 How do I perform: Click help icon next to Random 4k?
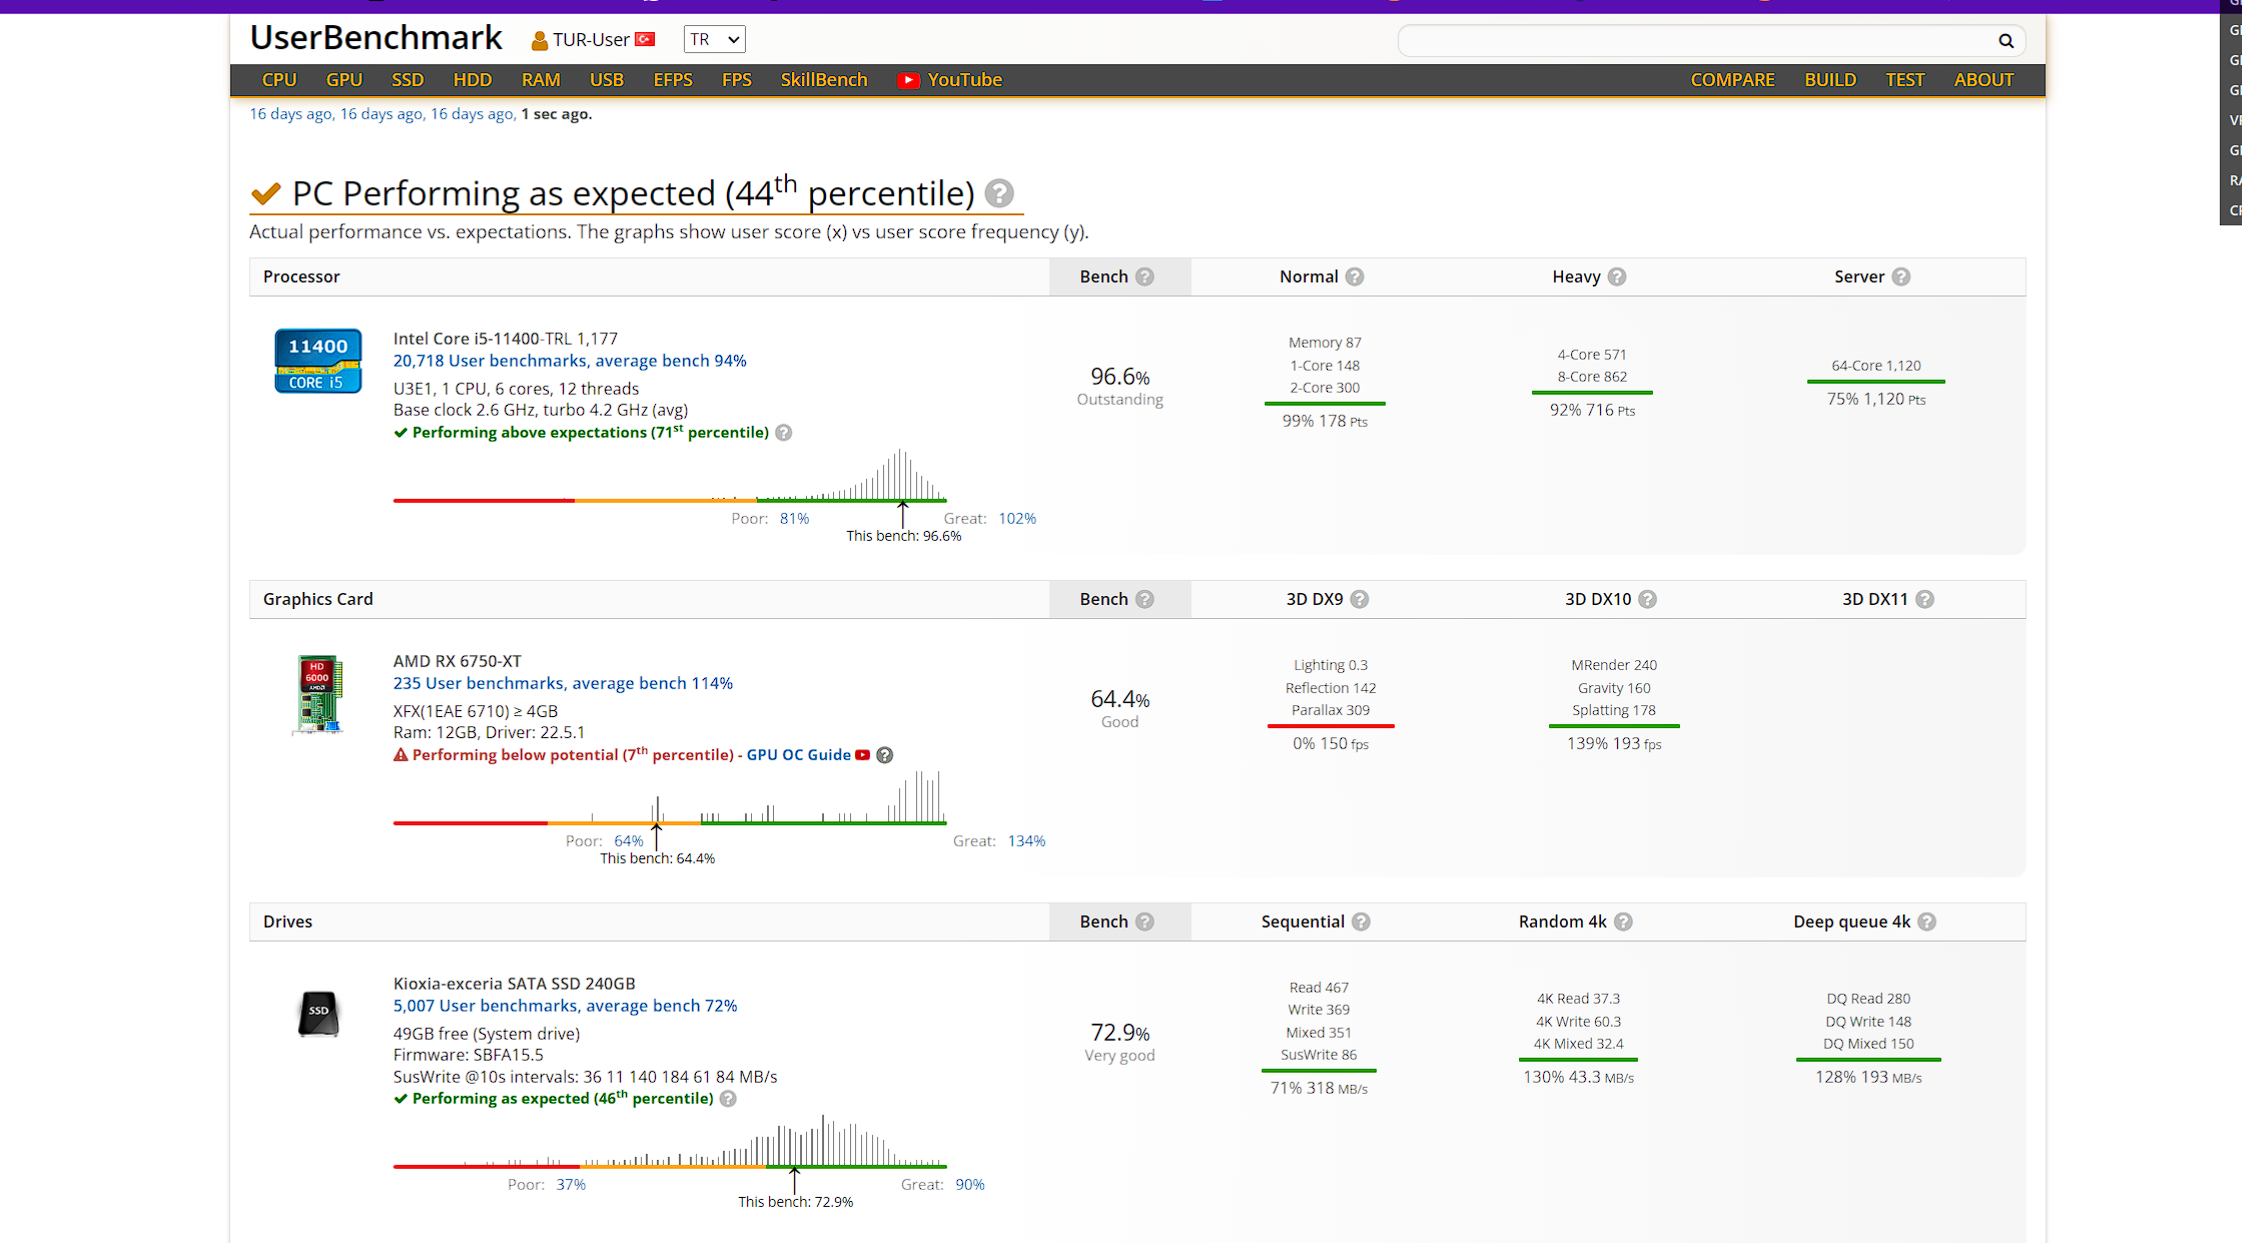(x=1623, y=922)
